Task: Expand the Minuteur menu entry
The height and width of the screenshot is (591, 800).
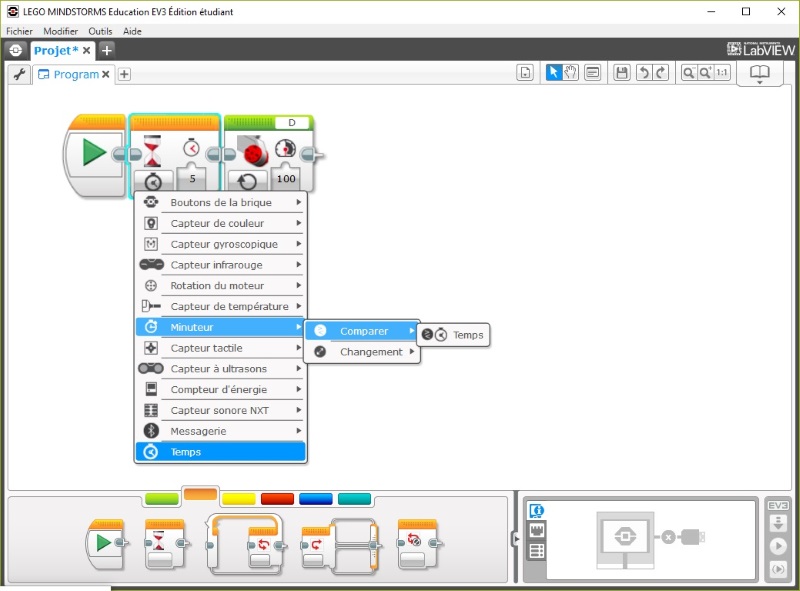Action: point(220,327)
